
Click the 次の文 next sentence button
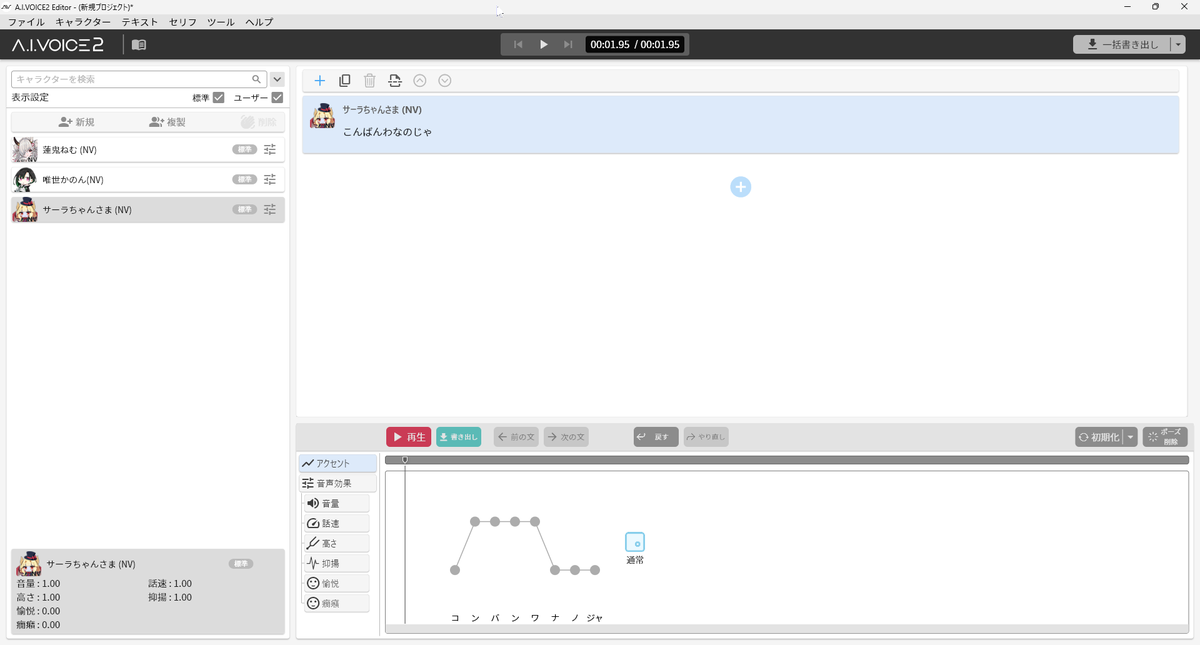click(x=566, y=437)
